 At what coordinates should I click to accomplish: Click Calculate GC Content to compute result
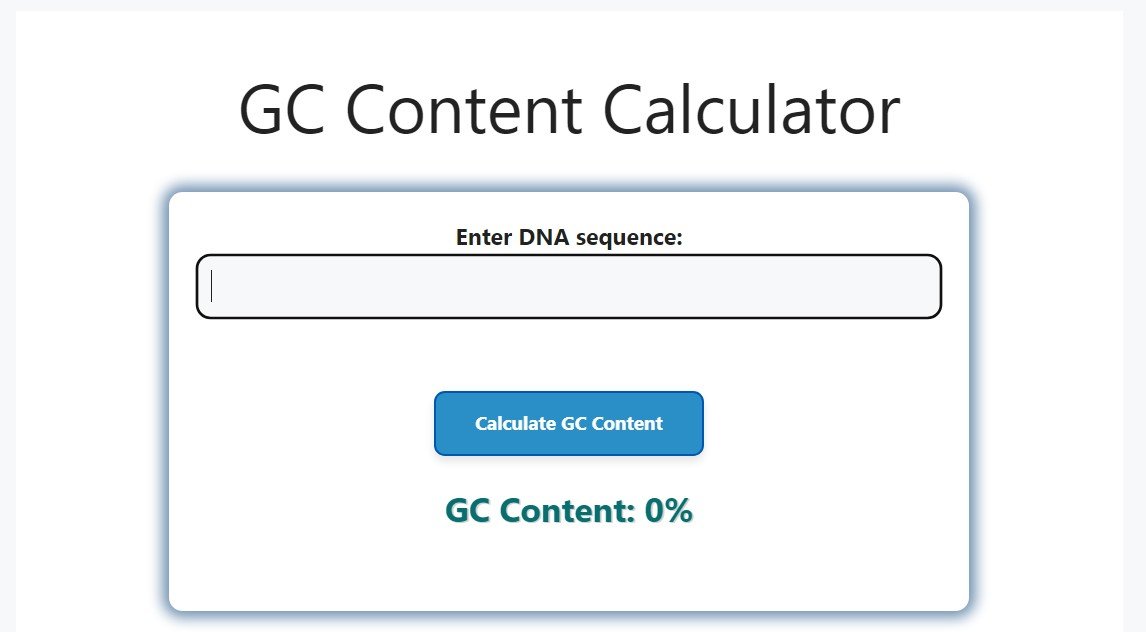[x=568, y=423]
